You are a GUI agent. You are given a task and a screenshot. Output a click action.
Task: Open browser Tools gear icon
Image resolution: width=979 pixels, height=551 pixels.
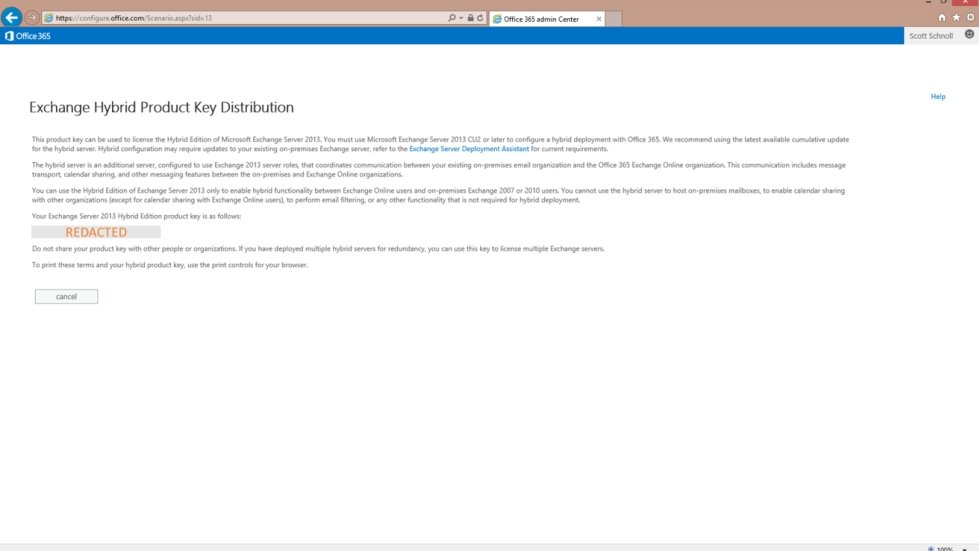pyautogui.click(x=970, y=17)
